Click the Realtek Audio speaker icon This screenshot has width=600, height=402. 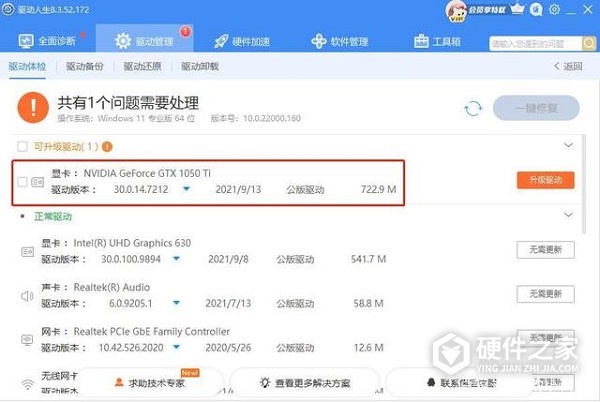coord(27,296)
